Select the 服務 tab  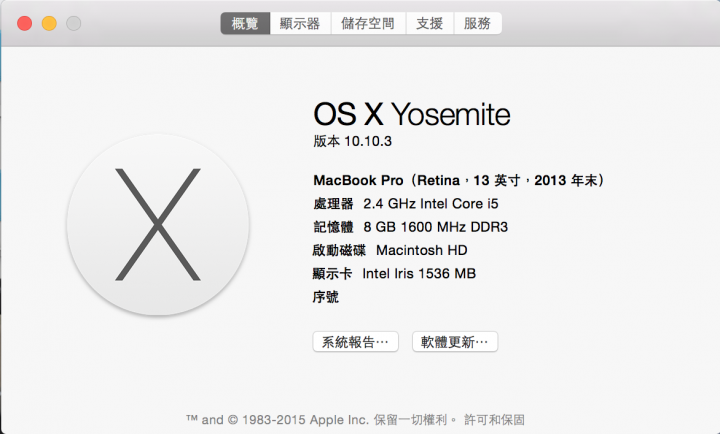(478, 23)
